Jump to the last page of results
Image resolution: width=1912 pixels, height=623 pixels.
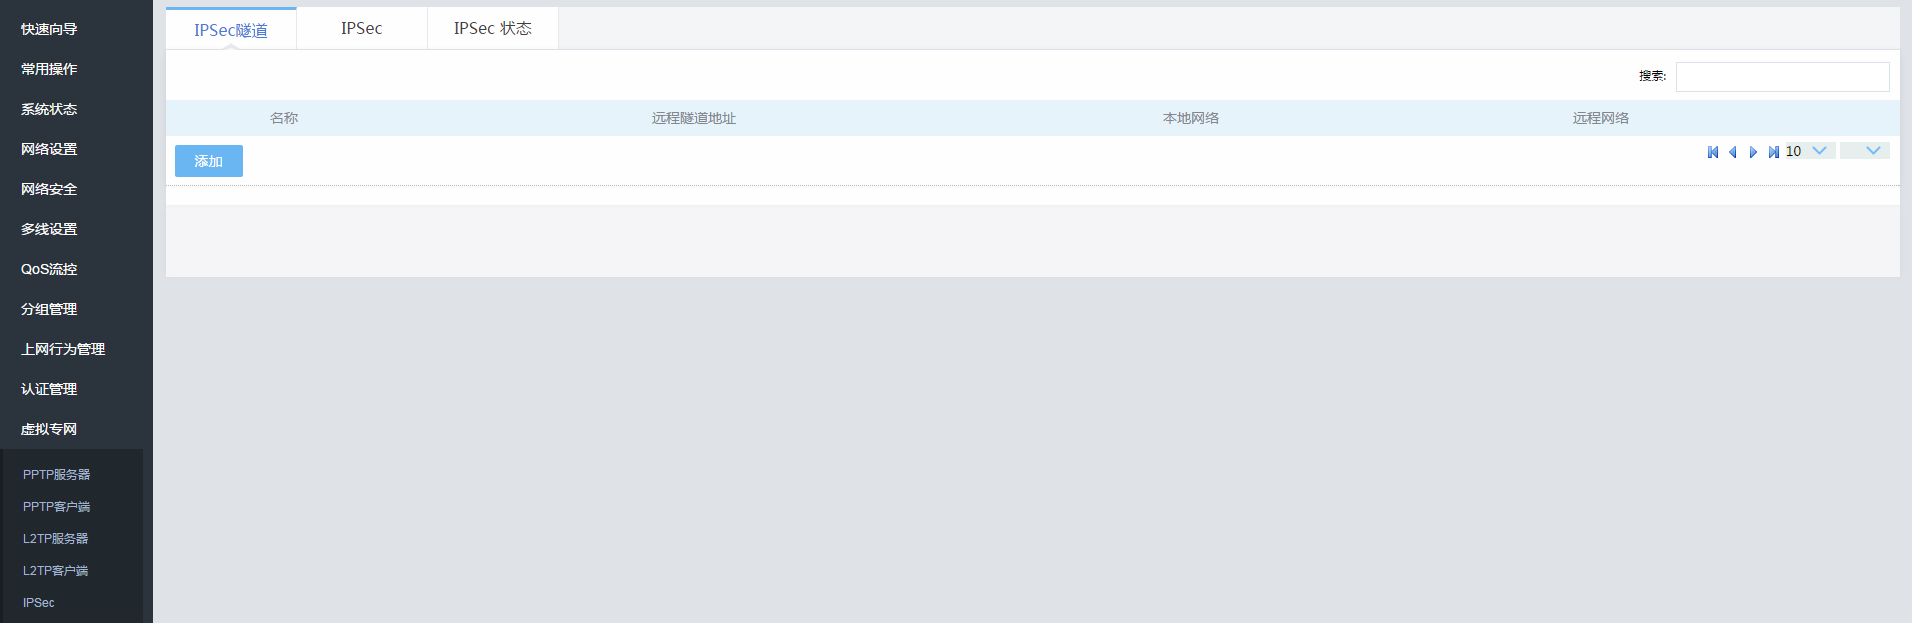(x=1773, y=152)
